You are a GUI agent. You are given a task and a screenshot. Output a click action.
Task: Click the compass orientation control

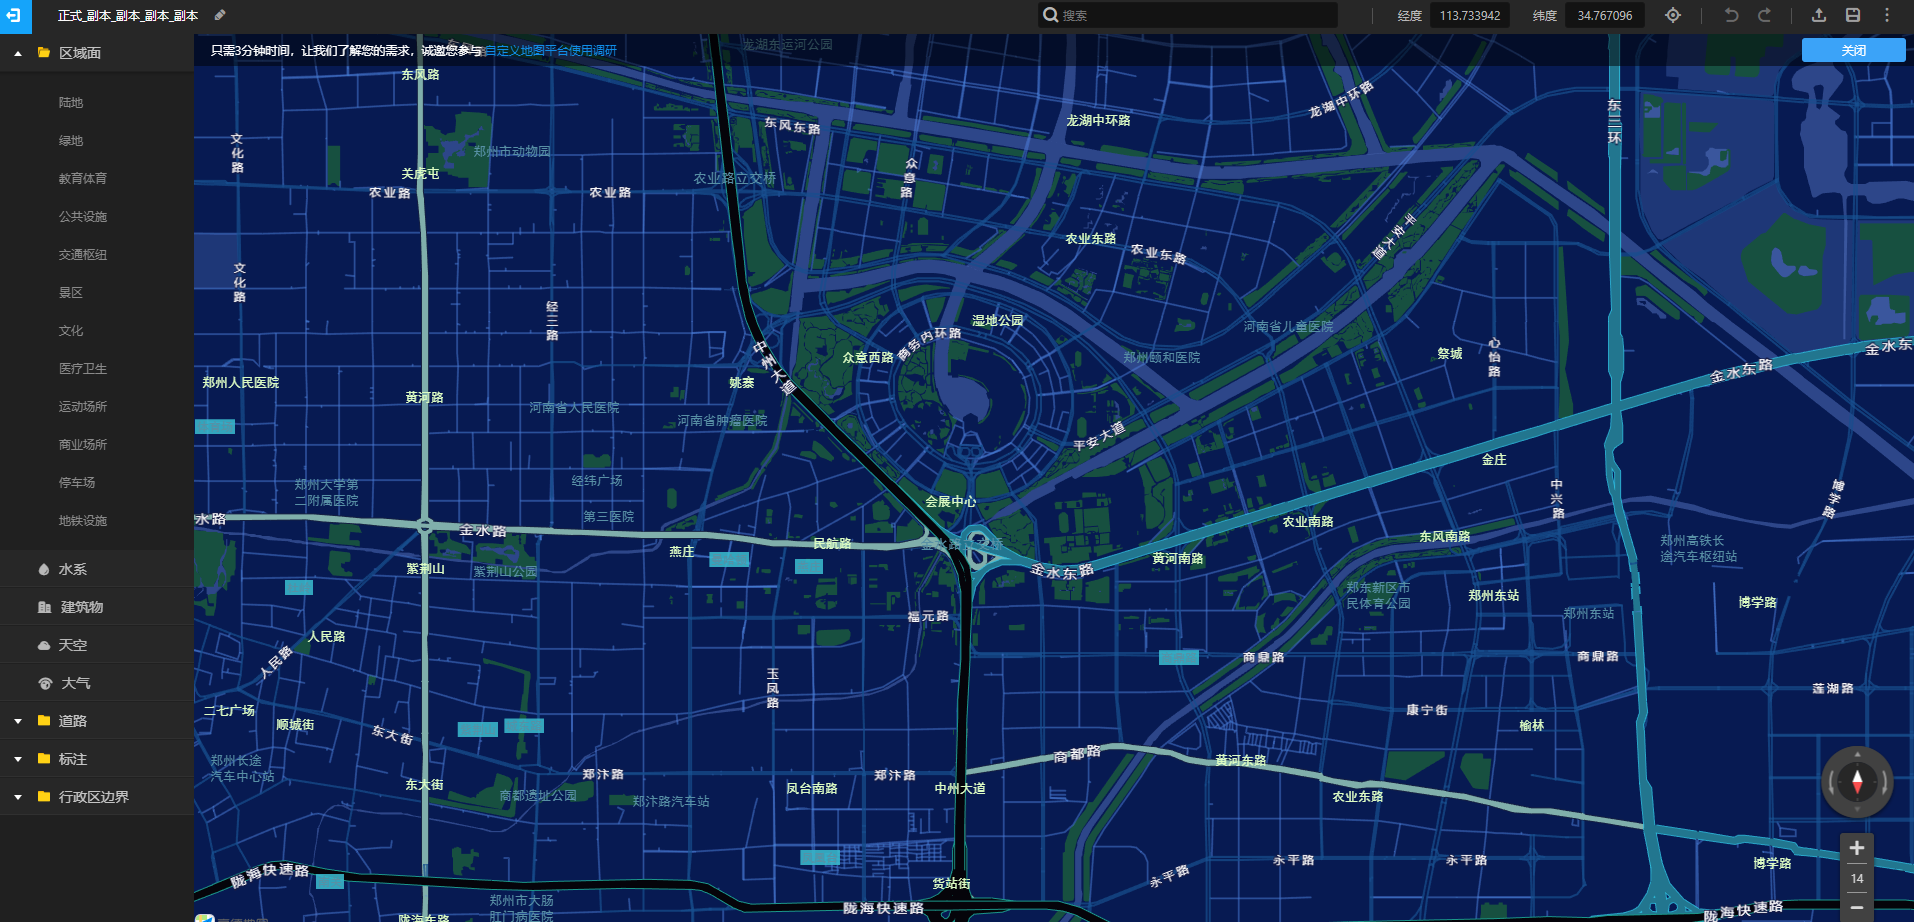[x=1857, y=782]
